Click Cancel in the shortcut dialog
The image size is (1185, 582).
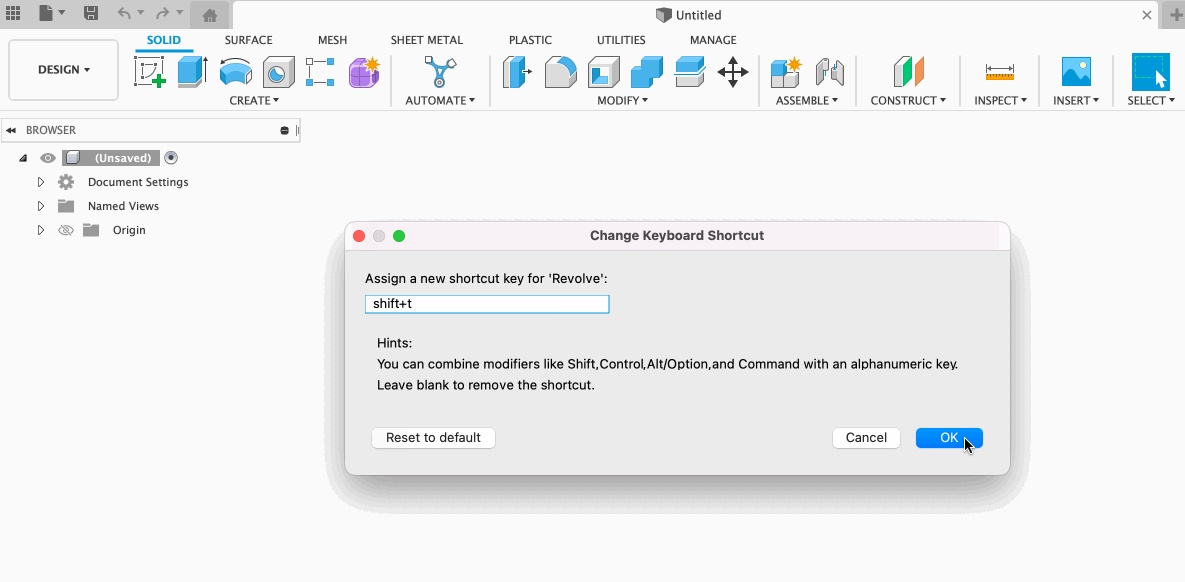click(x=866, y=438)
